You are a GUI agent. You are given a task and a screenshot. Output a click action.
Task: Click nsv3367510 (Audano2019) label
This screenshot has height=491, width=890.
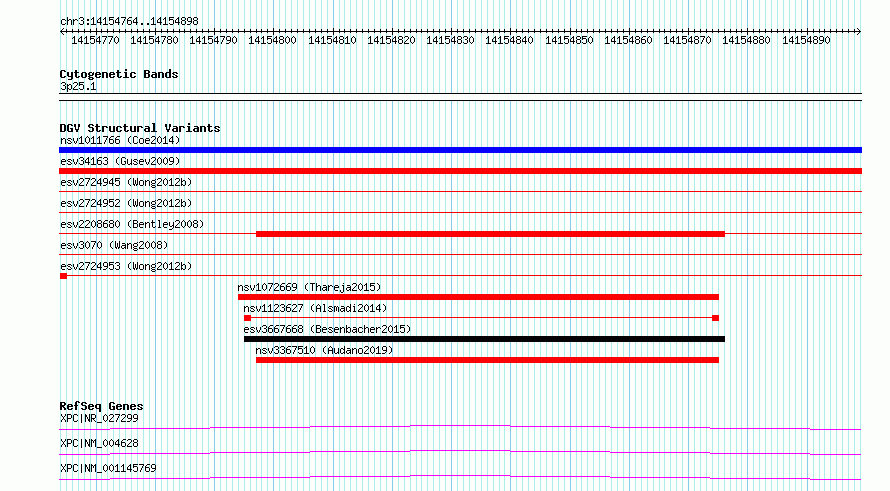point(324,350)
